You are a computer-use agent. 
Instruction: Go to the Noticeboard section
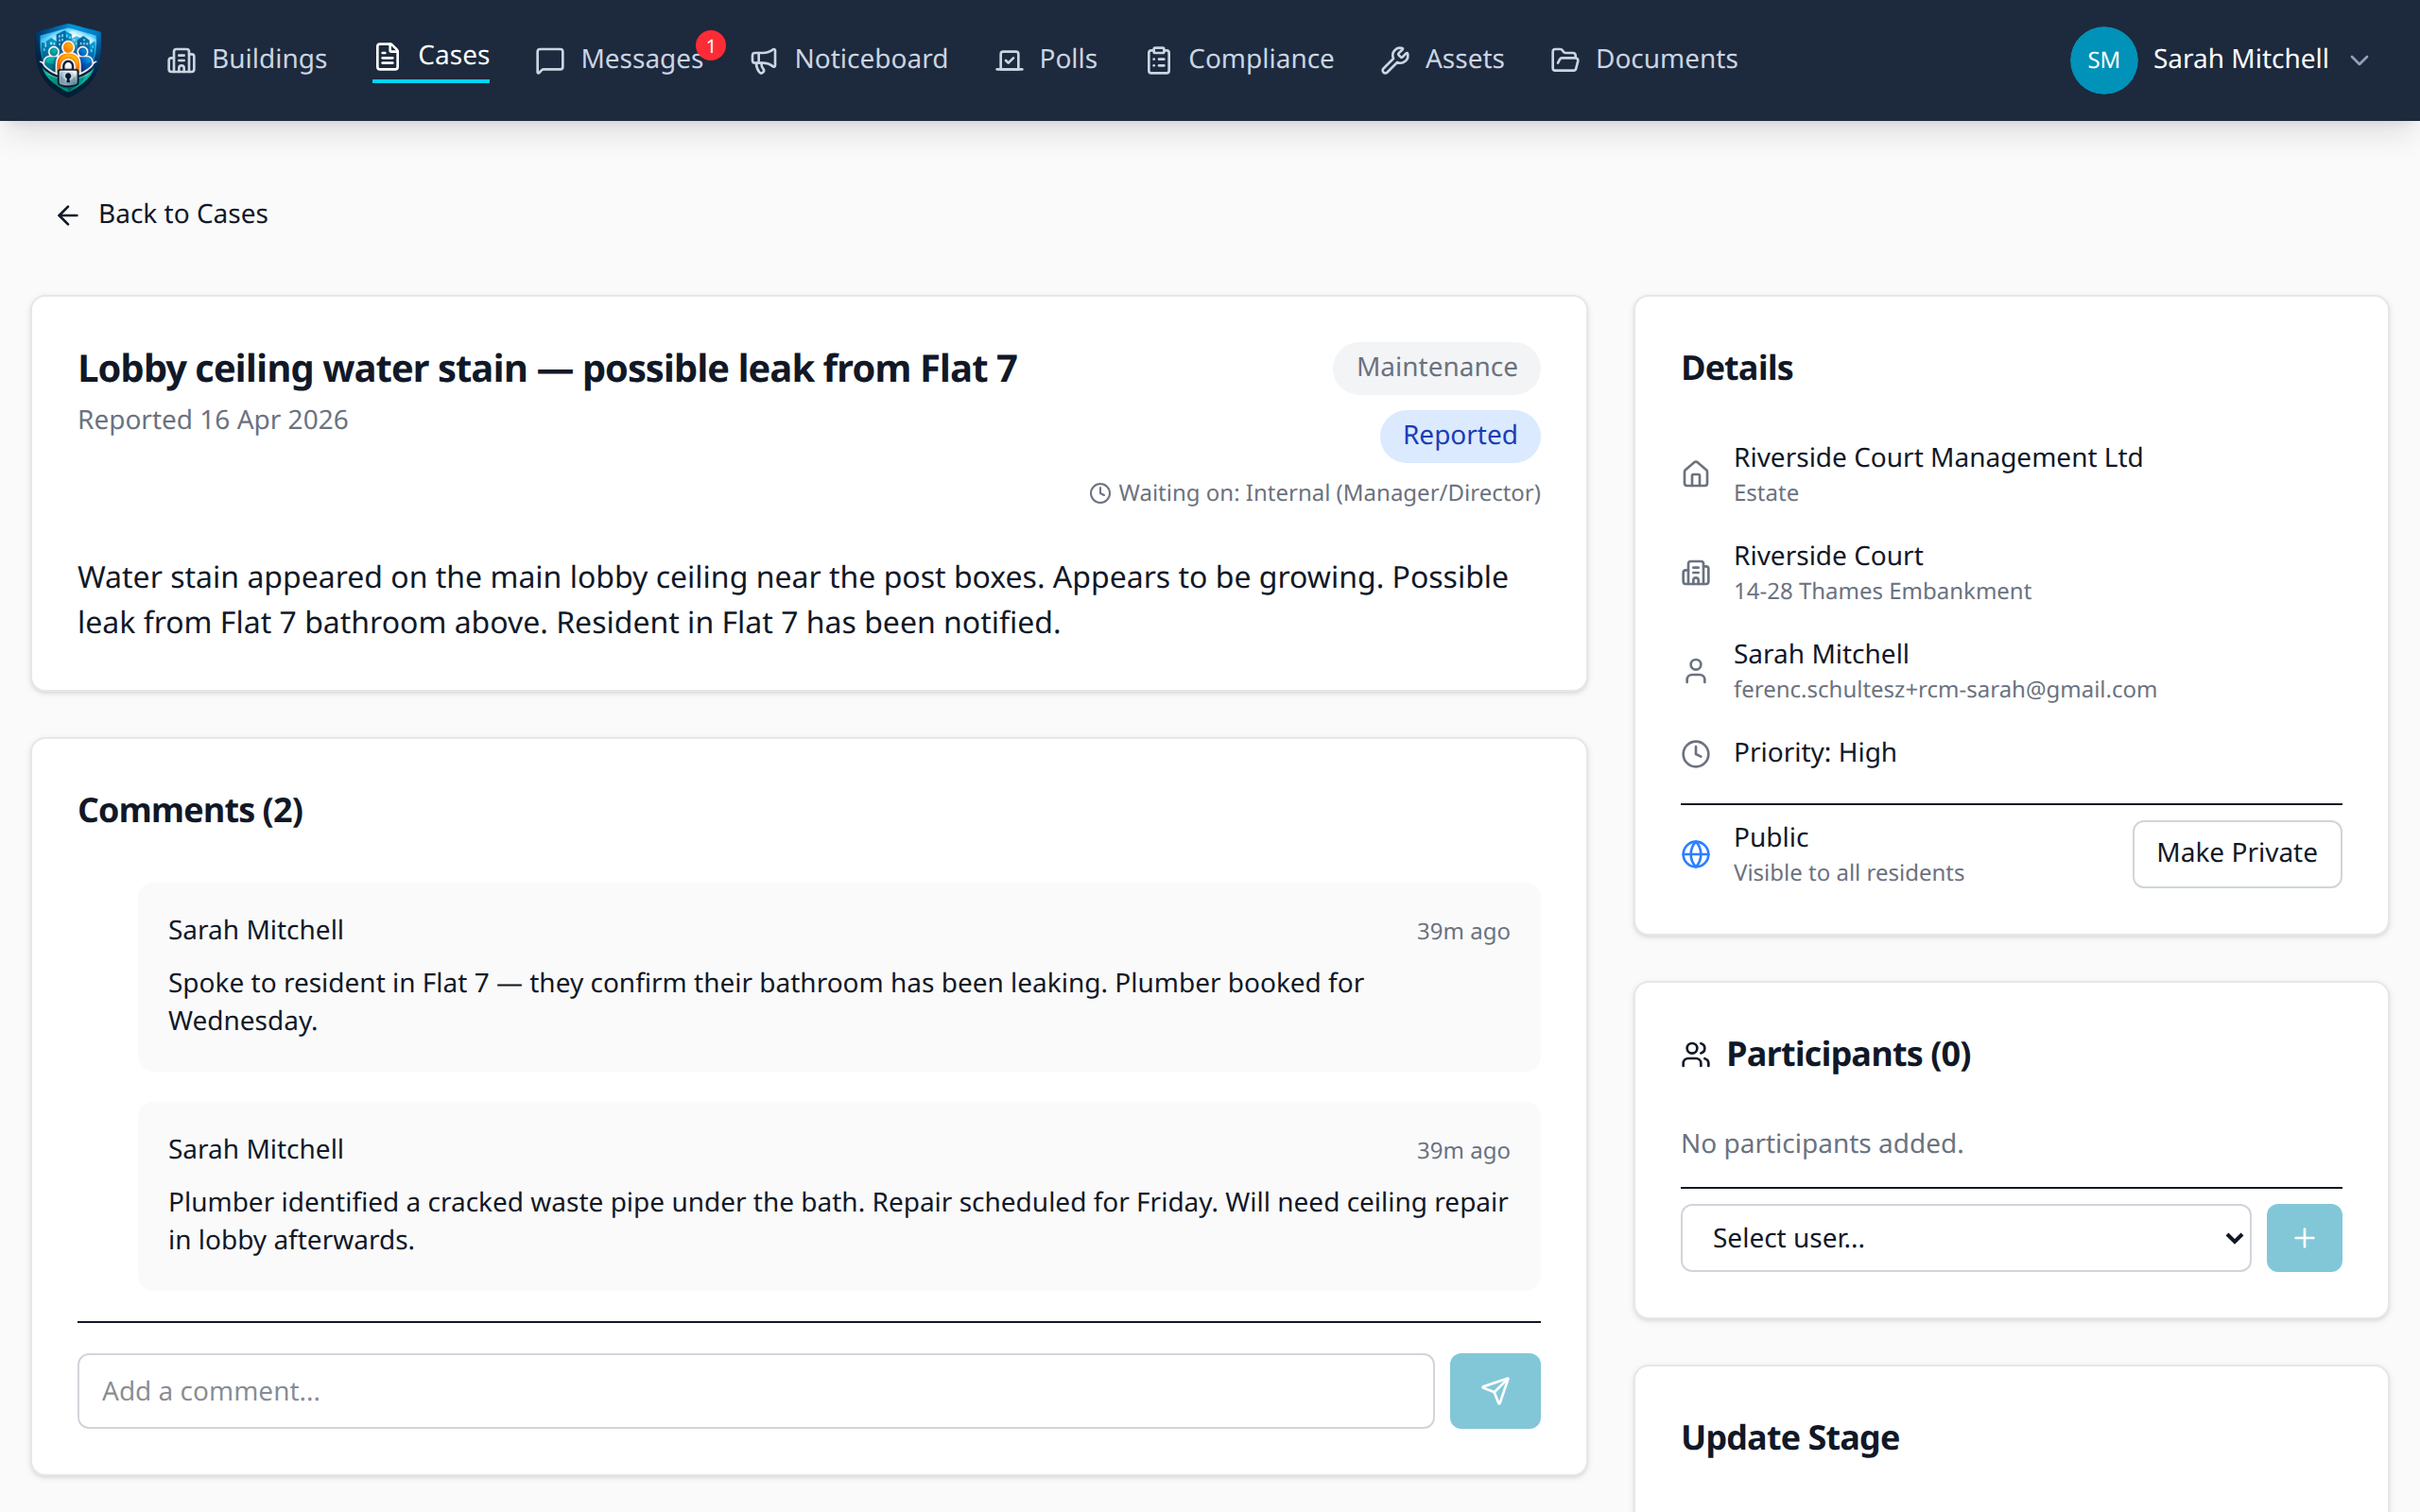pos(849,59)
